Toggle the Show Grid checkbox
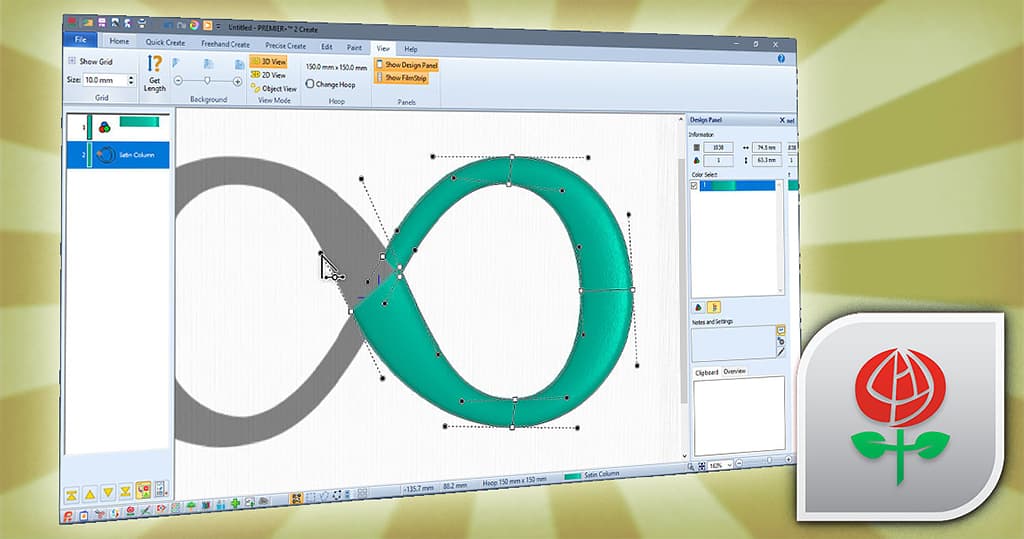1024x539 pixels. pyautogui.click(x=73, y=61)
